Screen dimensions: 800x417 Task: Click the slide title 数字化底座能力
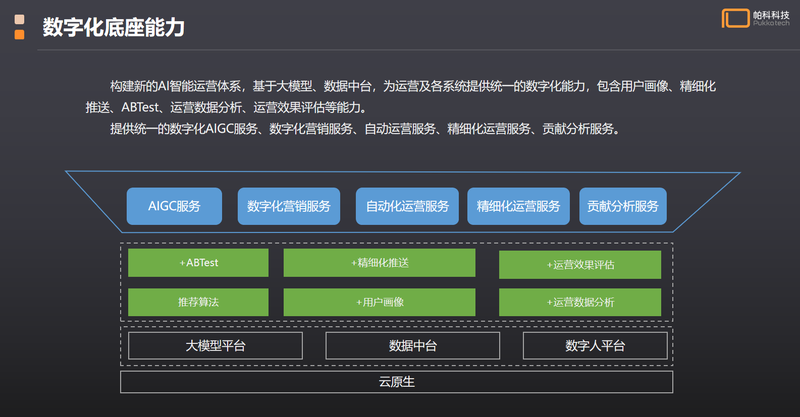click(113, 27)
